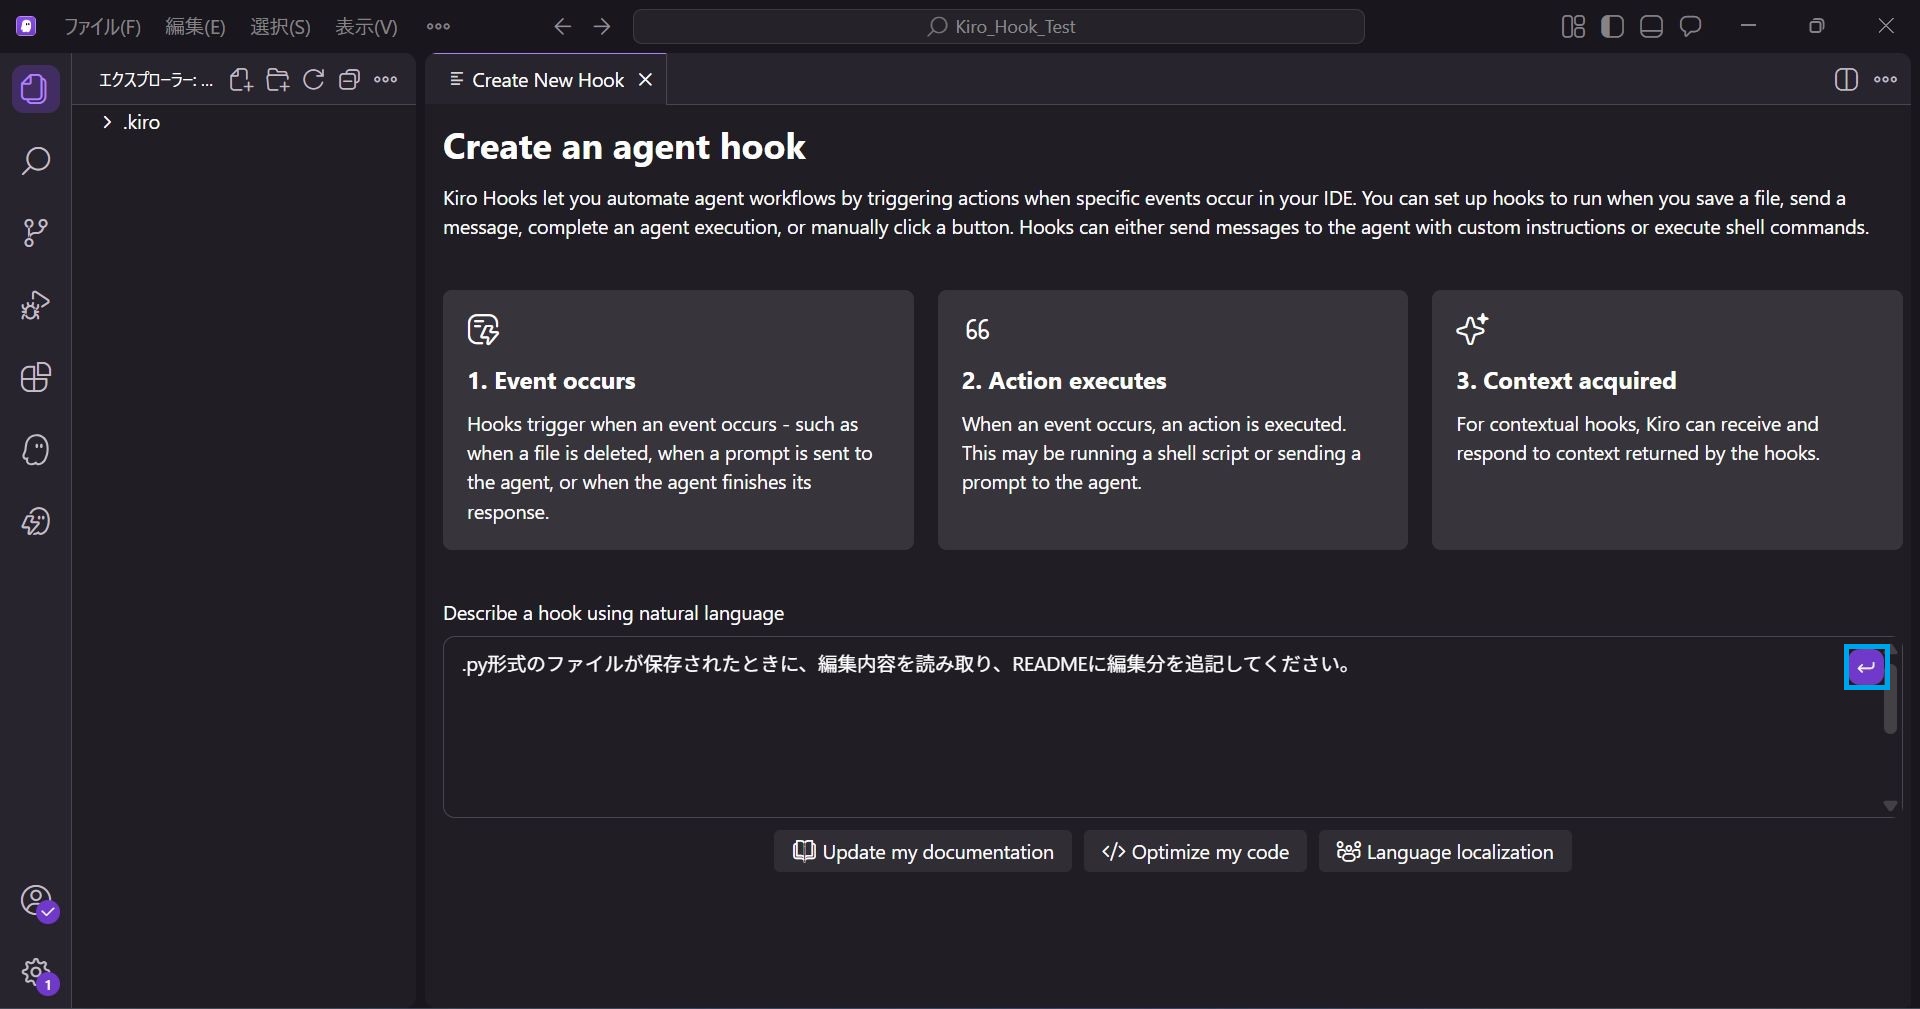Open explorer views and more actions menu
Screen dimensions: 1920x1009
385,80
